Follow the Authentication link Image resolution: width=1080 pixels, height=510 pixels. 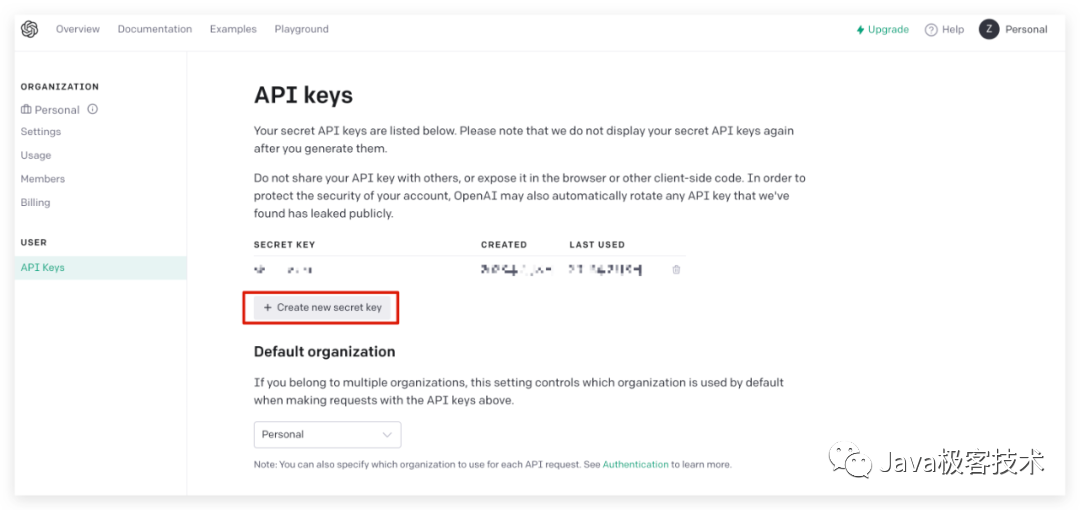pos(635,464)
